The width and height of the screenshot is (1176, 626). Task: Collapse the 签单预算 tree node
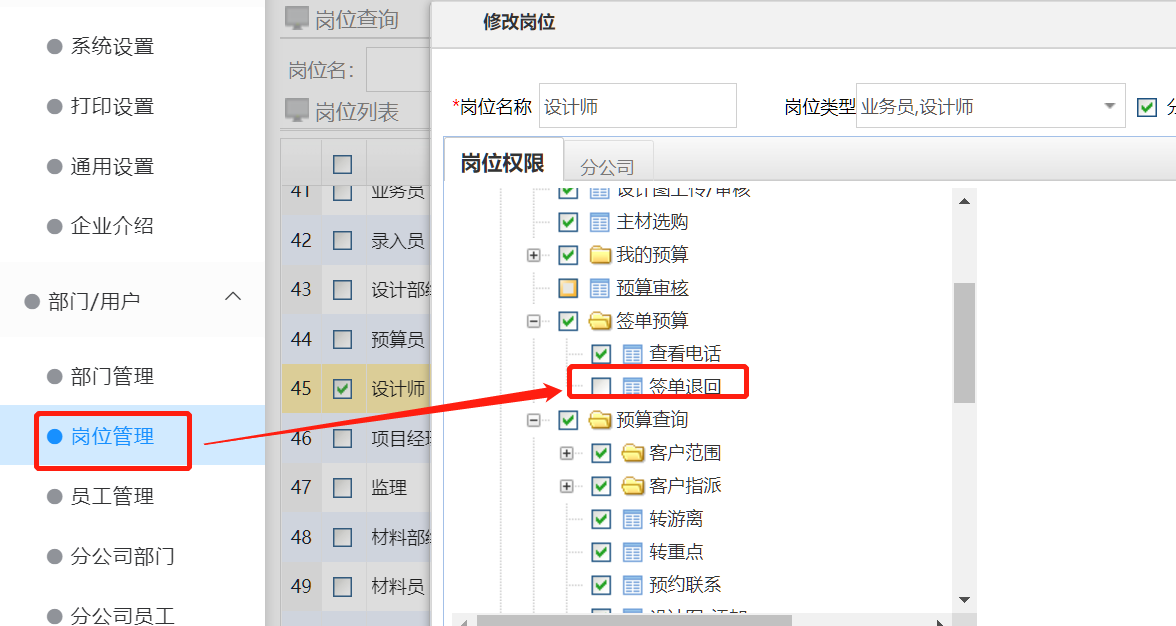(x=533, y=321)
